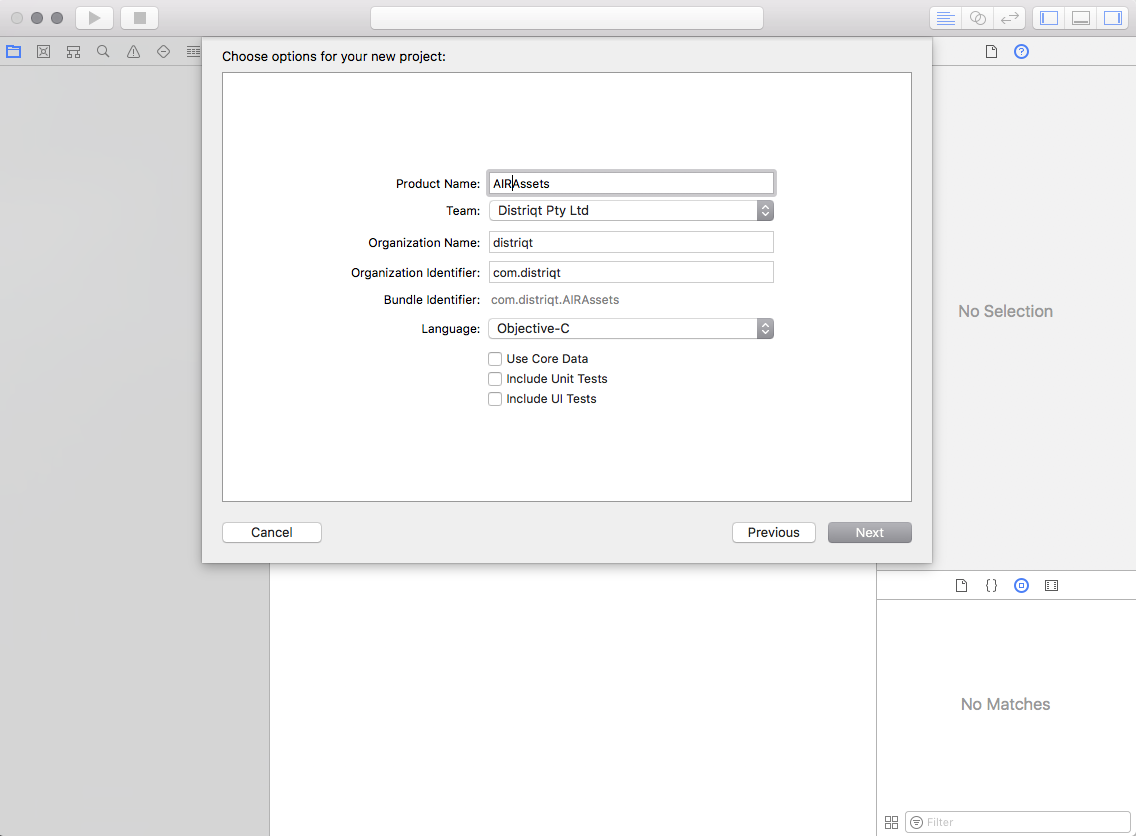The height and width of the screenshot is (836, 1136).
Task: Enable Include UI Tests checkbox
Action: 495,399
